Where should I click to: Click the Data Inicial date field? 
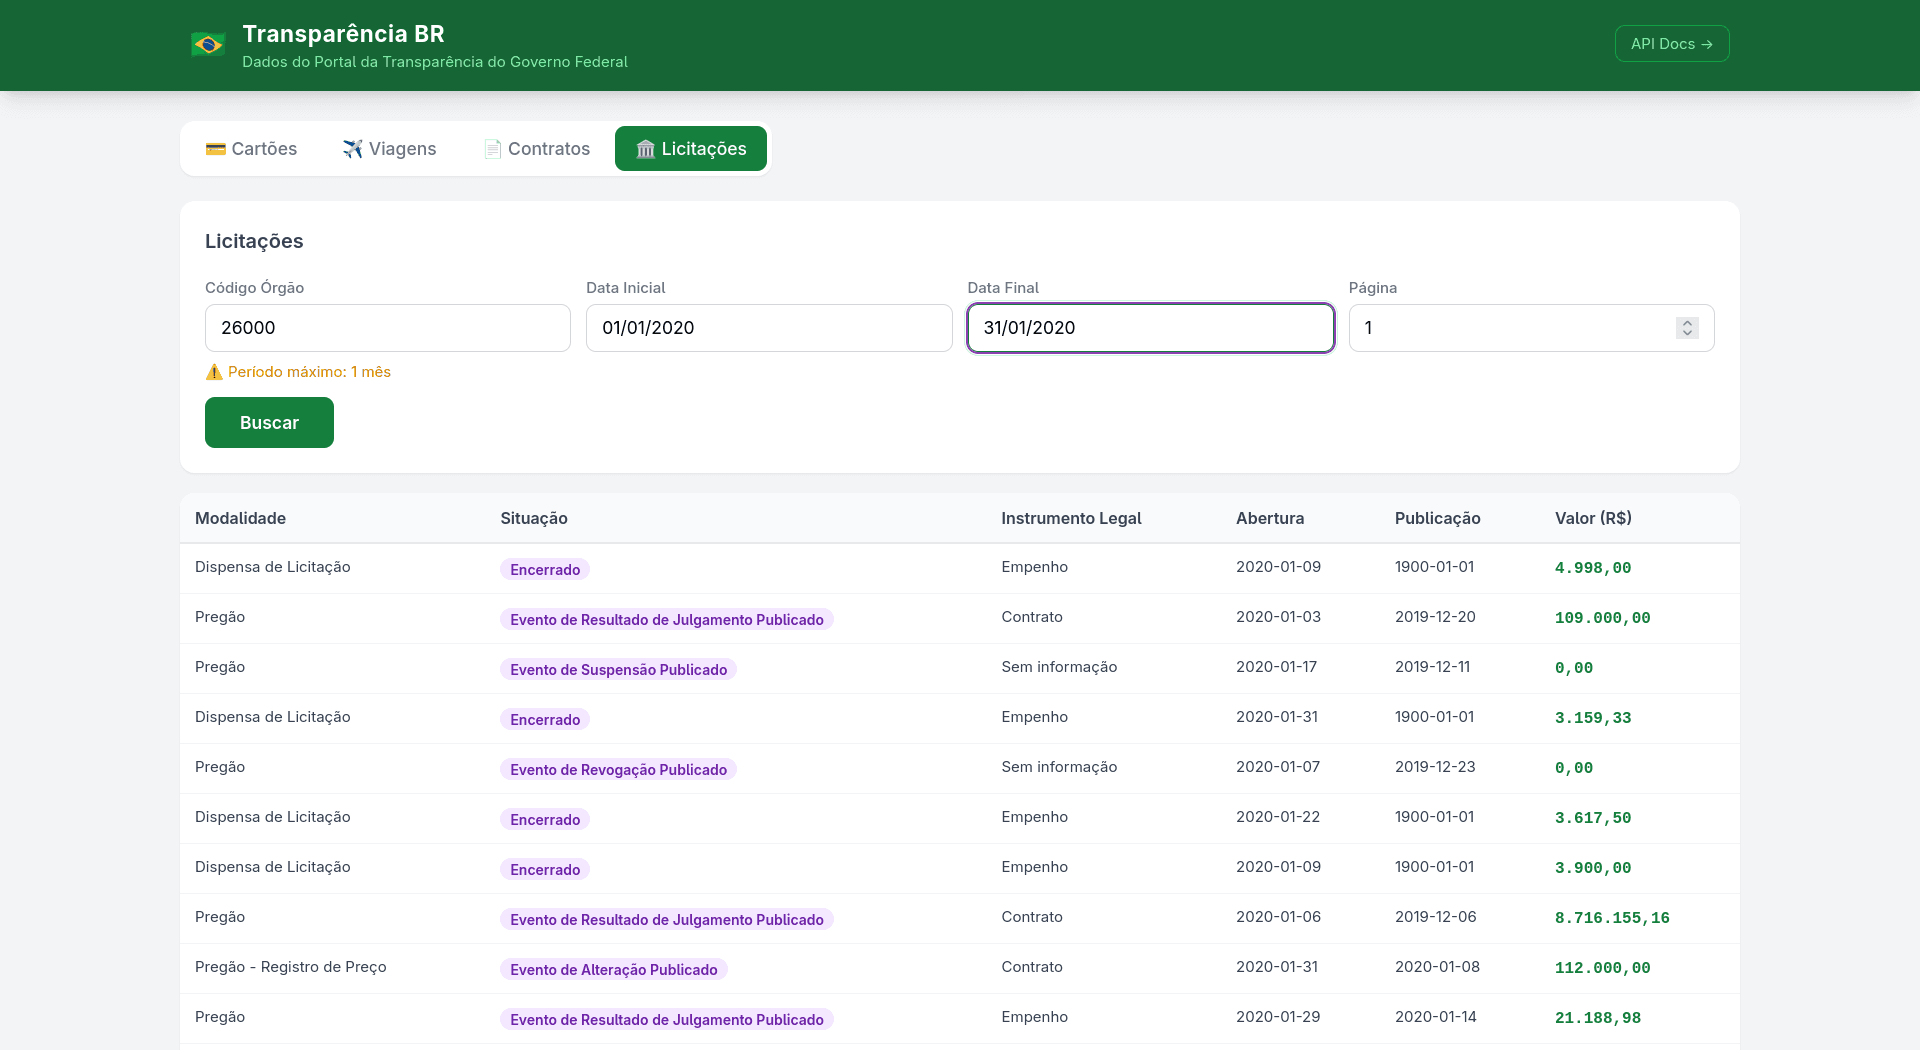coord(769,328)
